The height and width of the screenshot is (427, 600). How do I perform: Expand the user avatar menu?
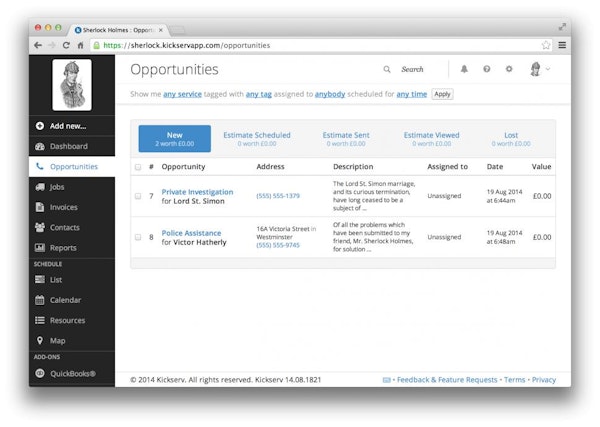pyautogui.click(x=539, y=69)
